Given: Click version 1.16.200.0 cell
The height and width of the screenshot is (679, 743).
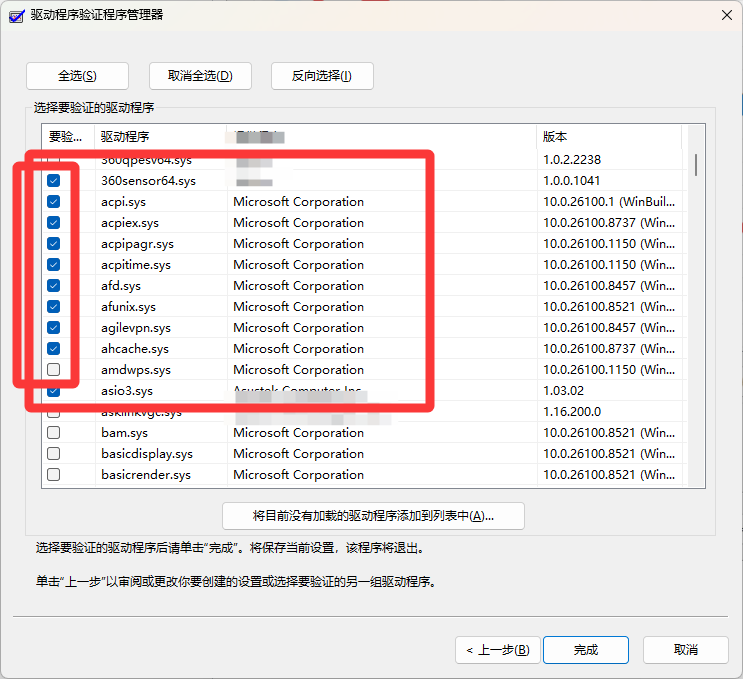Looking at the screenshot, I should click(572, 411).
